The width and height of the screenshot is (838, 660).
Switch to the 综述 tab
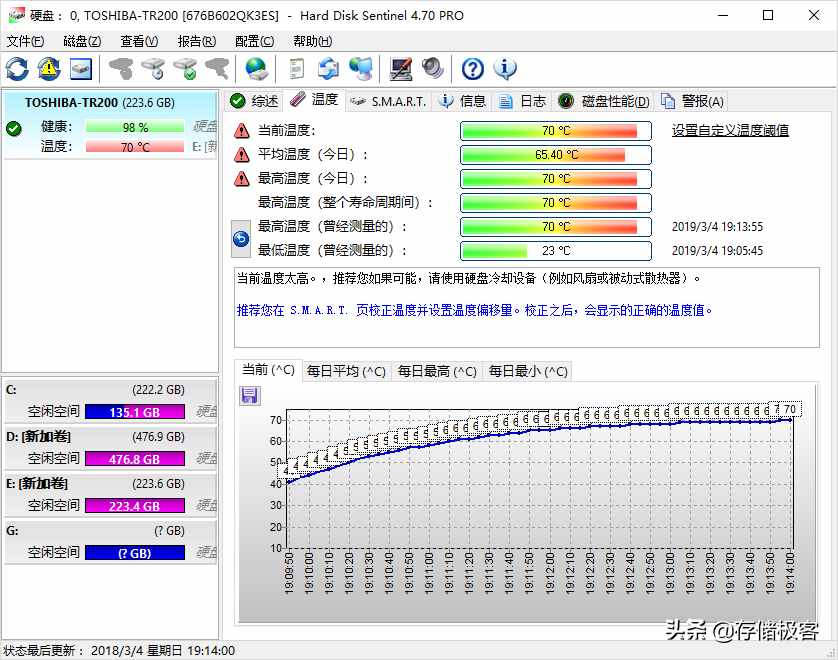tap(254, 101)
